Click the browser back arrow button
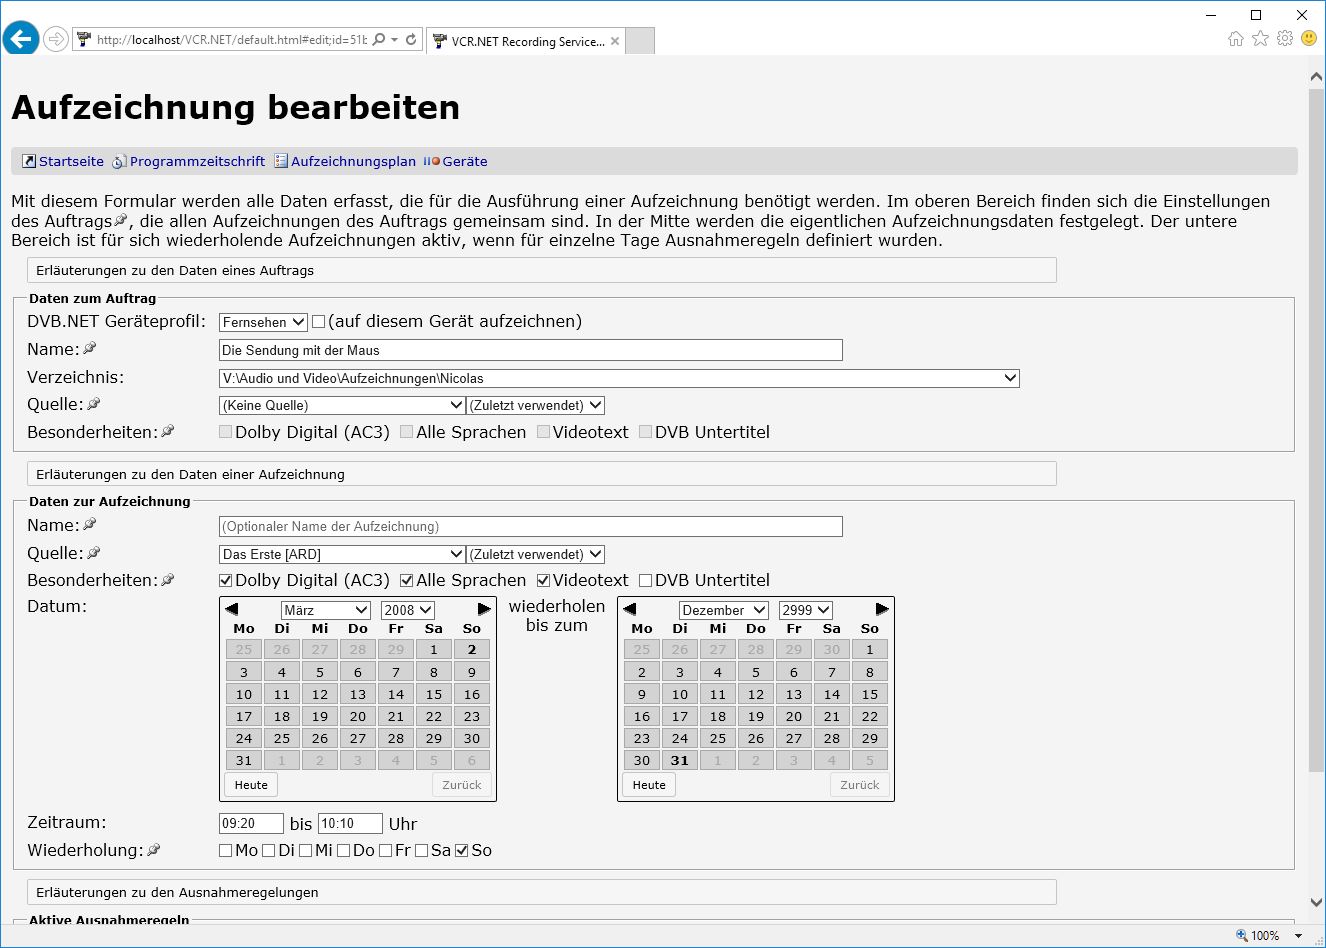 point(21,39)
